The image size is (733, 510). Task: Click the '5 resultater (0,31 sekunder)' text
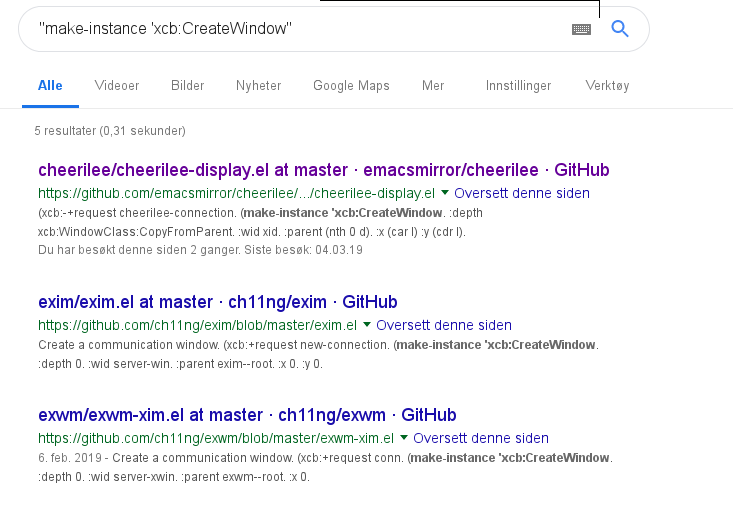[x=110, y=131]
